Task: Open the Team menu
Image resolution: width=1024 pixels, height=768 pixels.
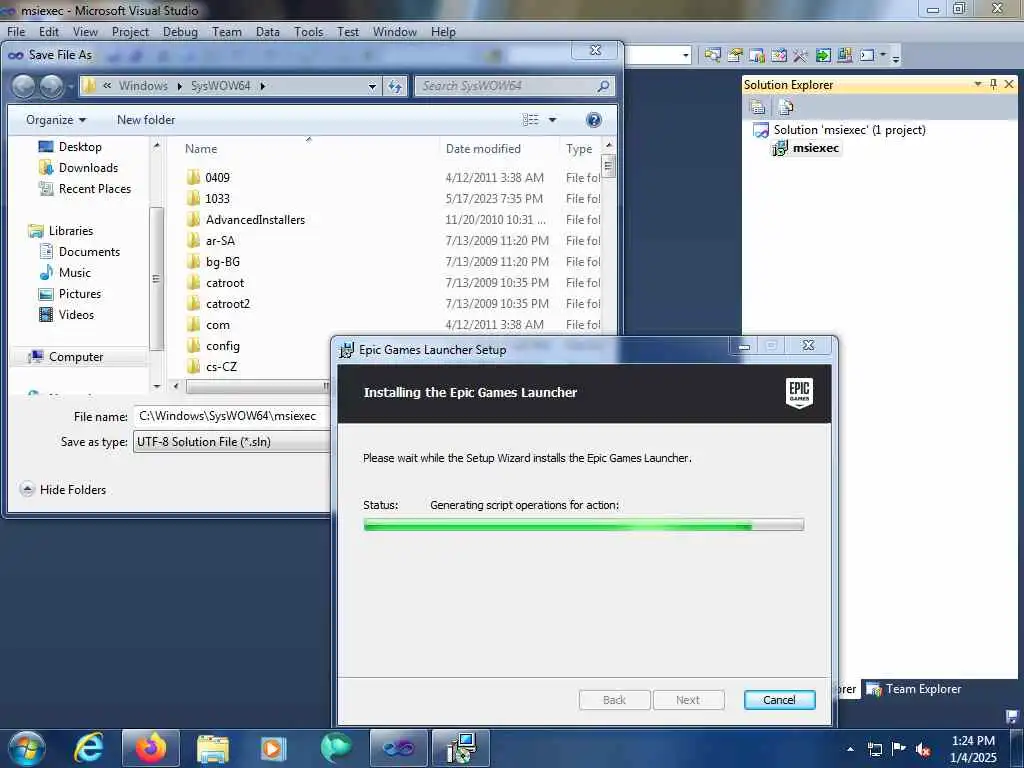Action: click(227, 32)
